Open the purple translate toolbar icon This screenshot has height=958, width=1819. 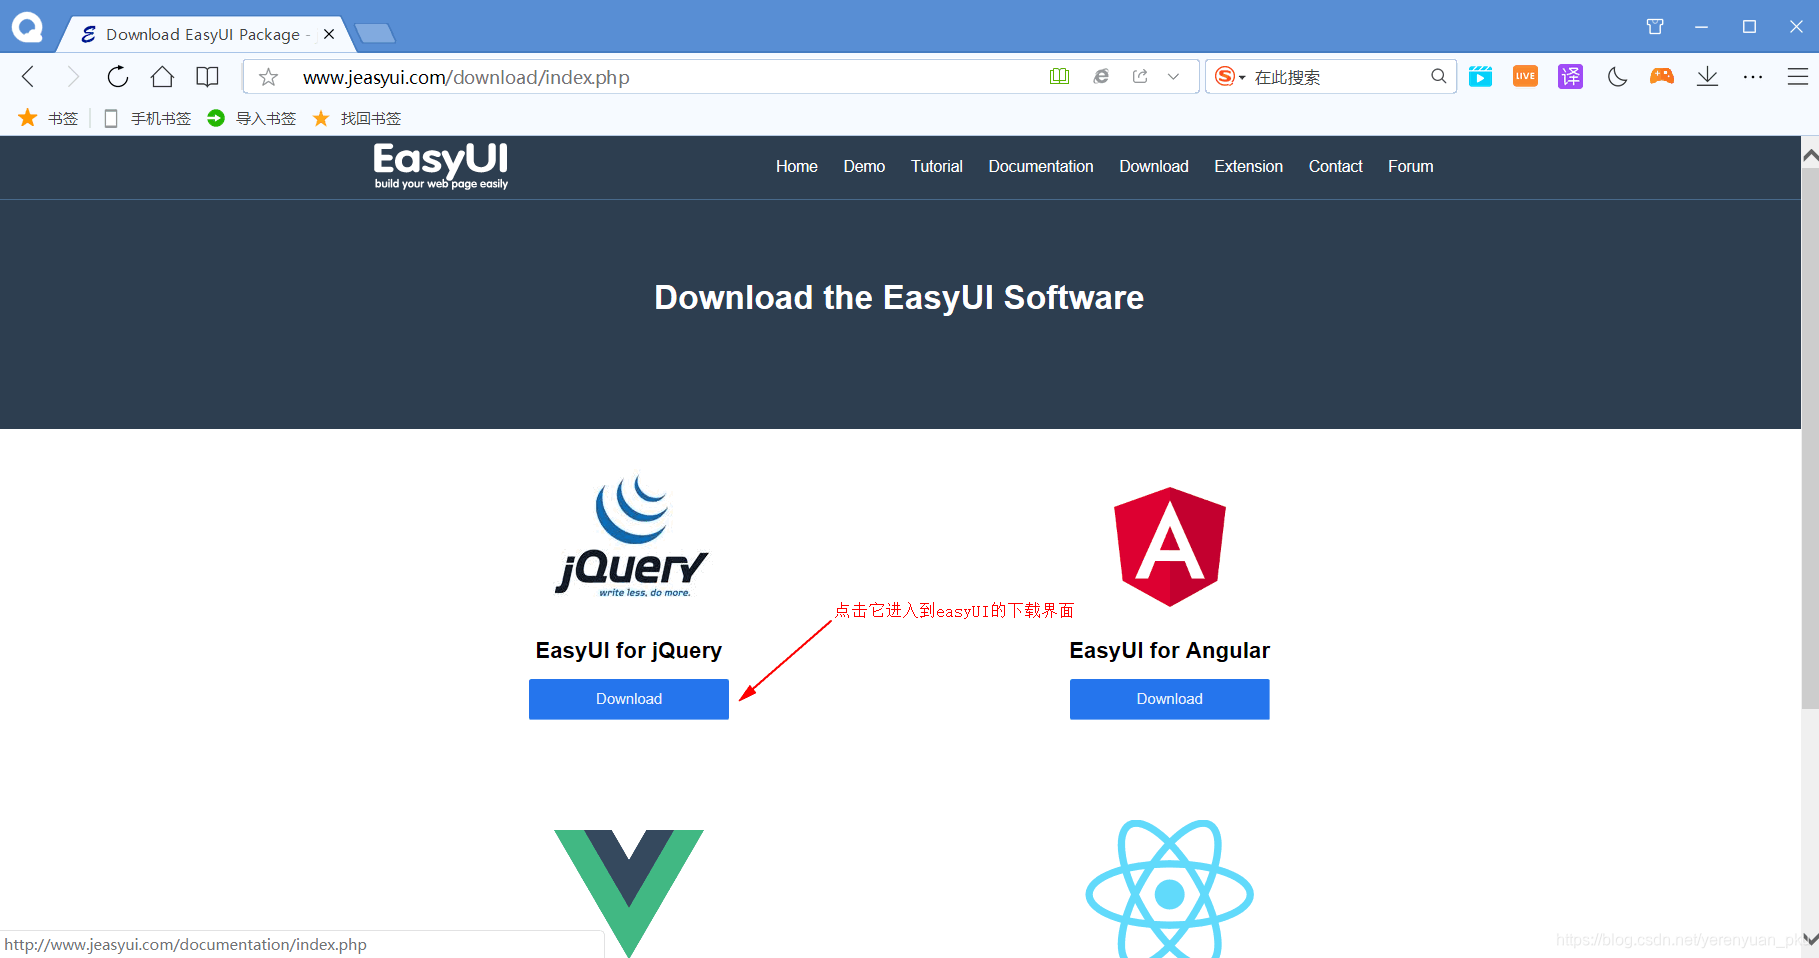coord(1571,76)
